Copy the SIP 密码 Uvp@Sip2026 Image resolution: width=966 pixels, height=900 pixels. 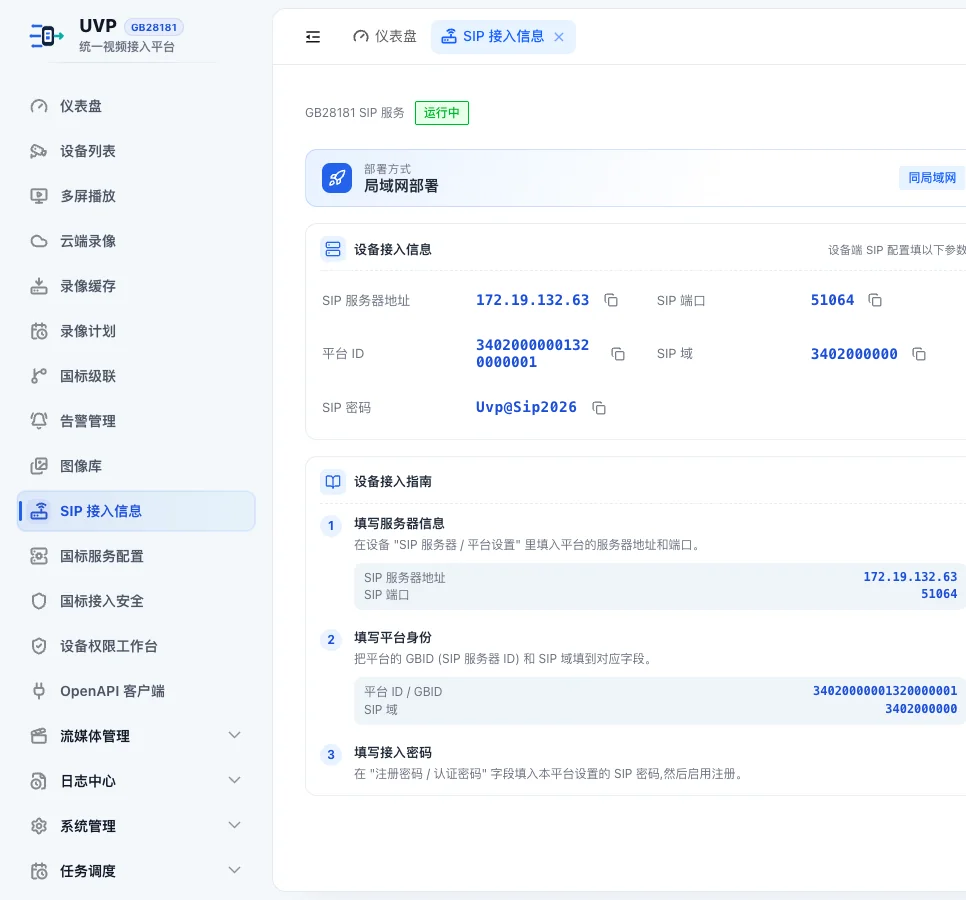[x=599, y=407]
